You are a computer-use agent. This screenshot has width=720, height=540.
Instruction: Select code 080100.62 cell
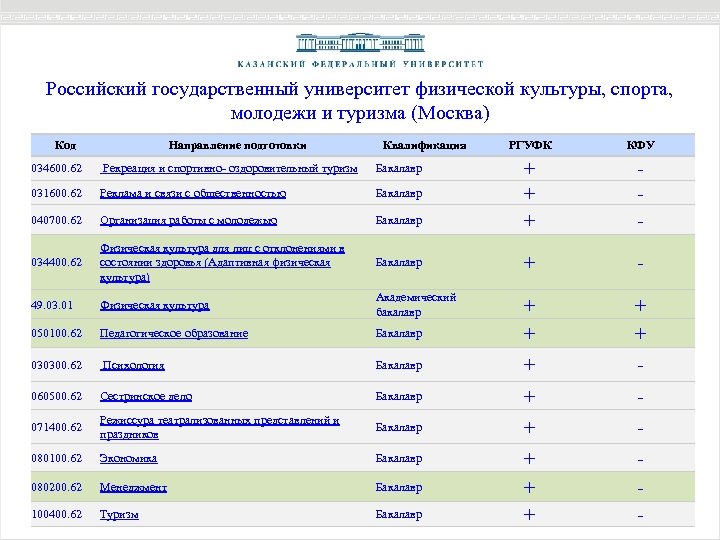tap(57, 458)
